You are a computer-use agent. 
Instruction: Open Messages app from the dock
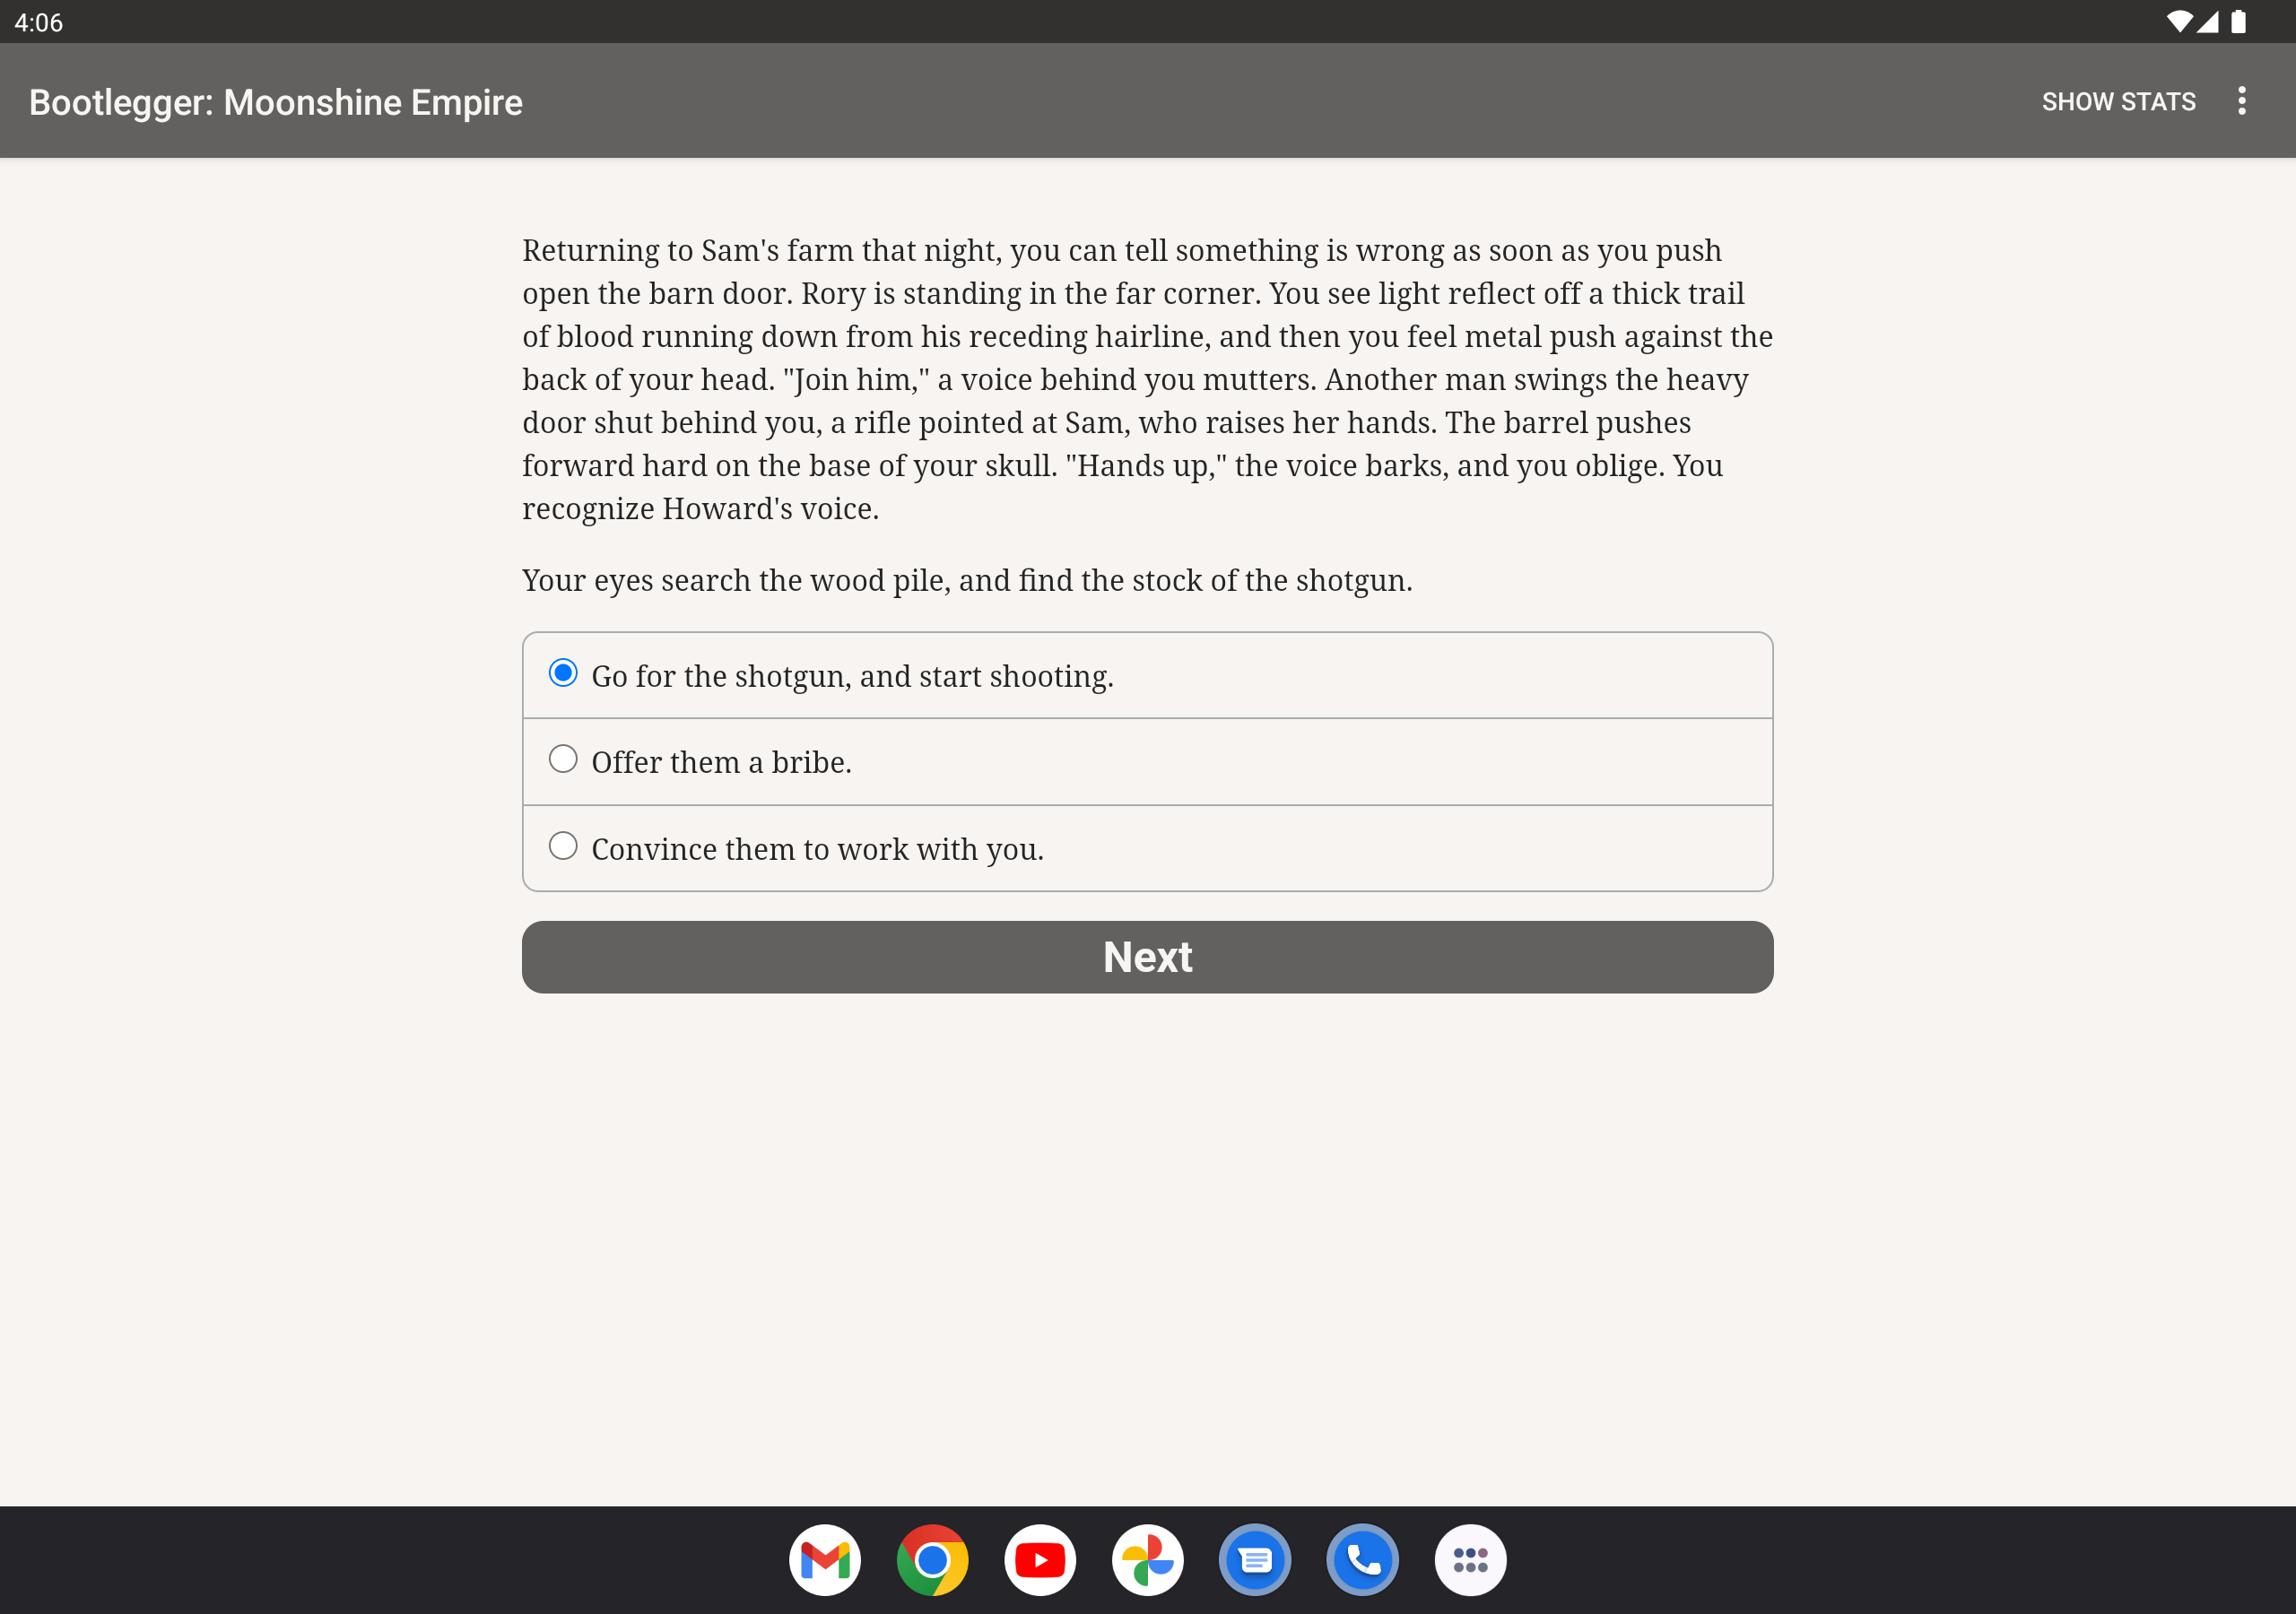1255,1559
